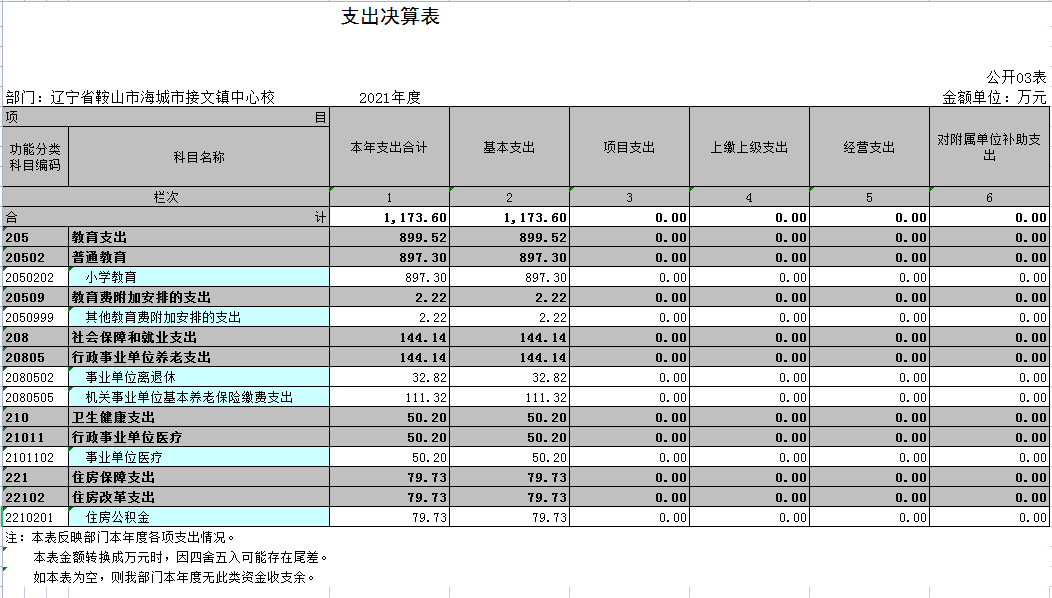Viewport: 1052px width, 598px height.
Task: Click code cell 2080502
Action: point(35,377)
